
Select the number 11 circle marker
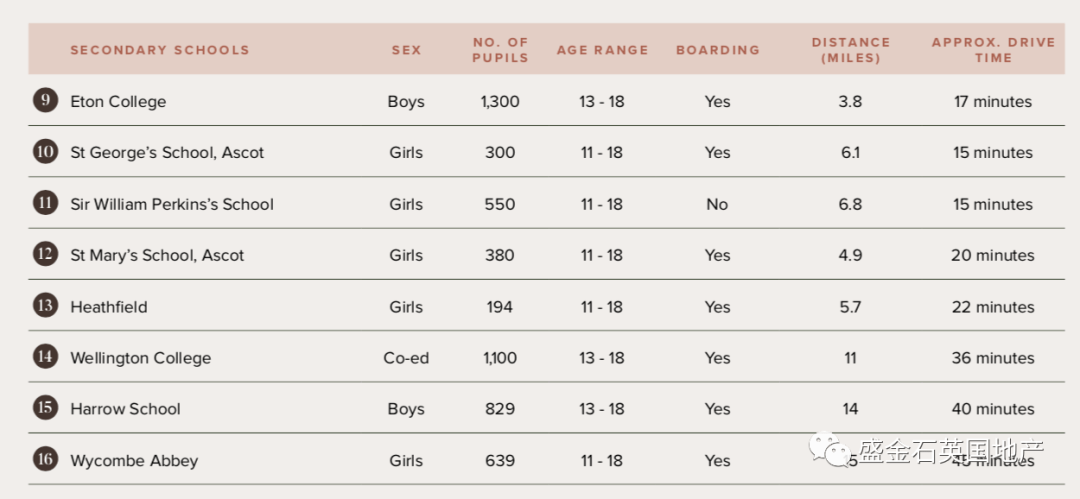coord(45,203)
